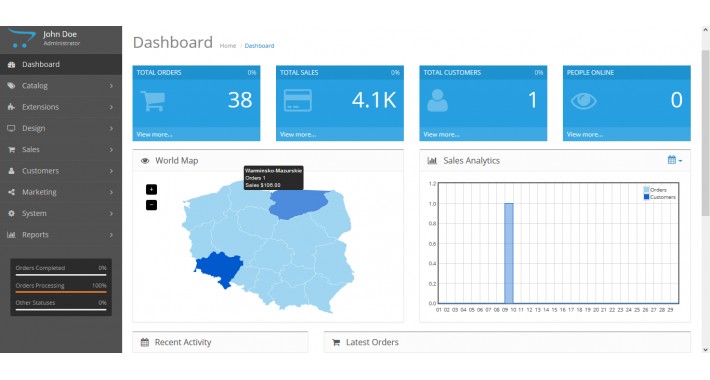This screenshot has width=710, height=380.
Task: Open the Reports menu item
Action: coord(61,235)
